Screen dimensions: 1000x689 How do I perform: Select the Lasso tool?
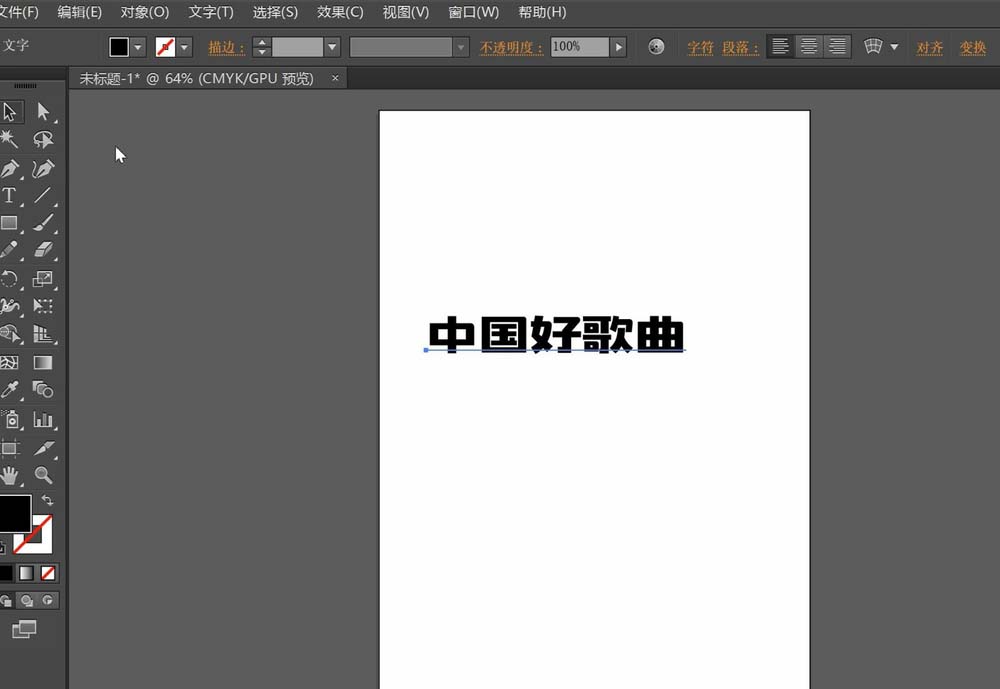[x=43, y=139]
